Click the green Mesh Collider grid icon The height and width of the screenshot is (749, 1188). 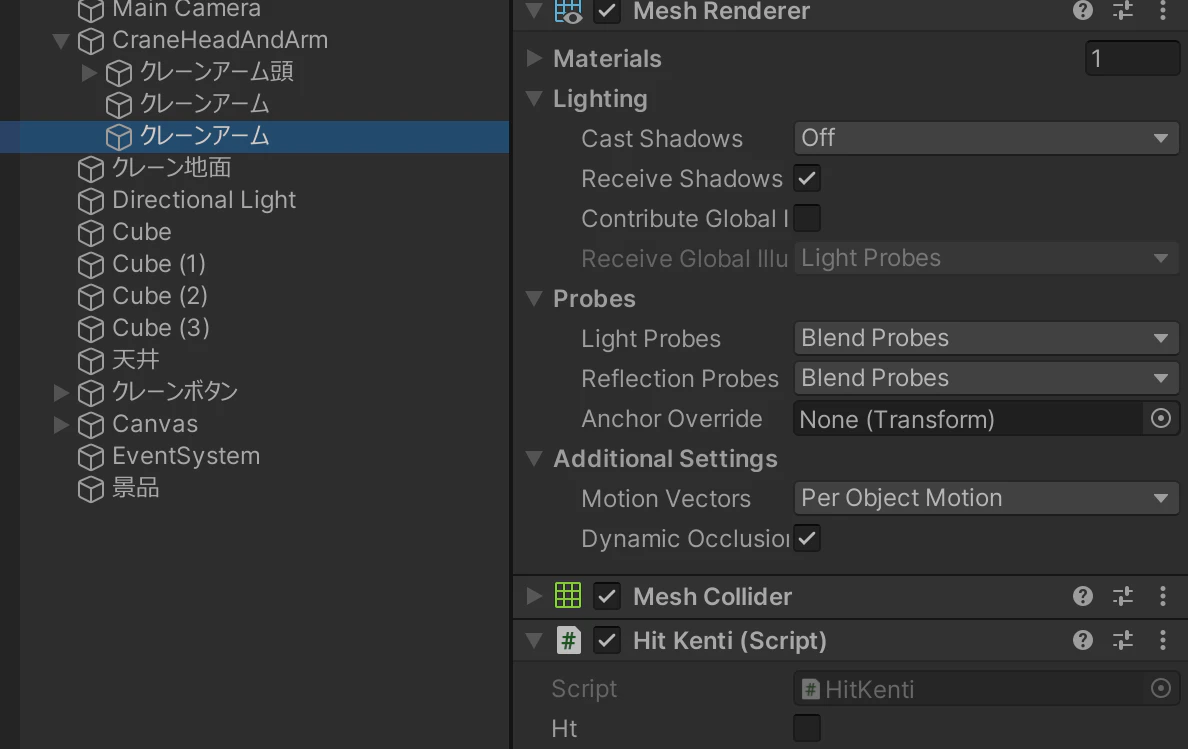(x=568, y=596)
